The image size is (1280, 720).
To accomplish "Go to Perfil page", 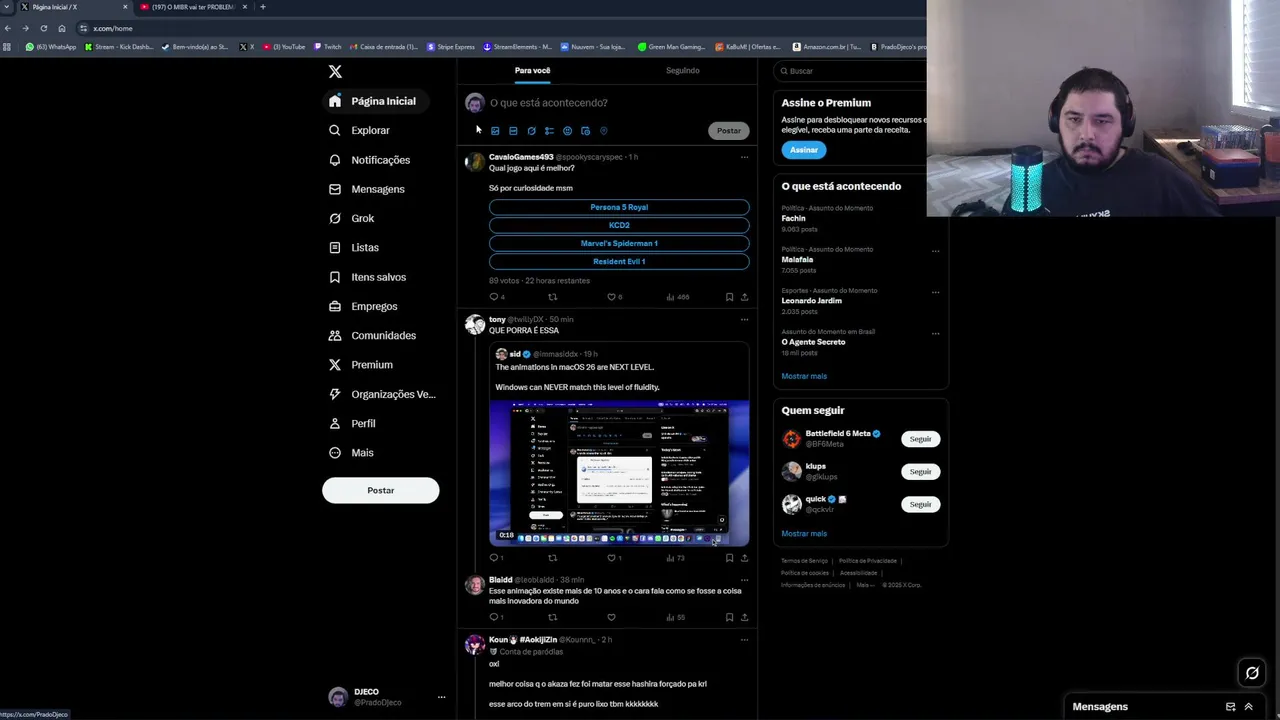I will (352, 423).
